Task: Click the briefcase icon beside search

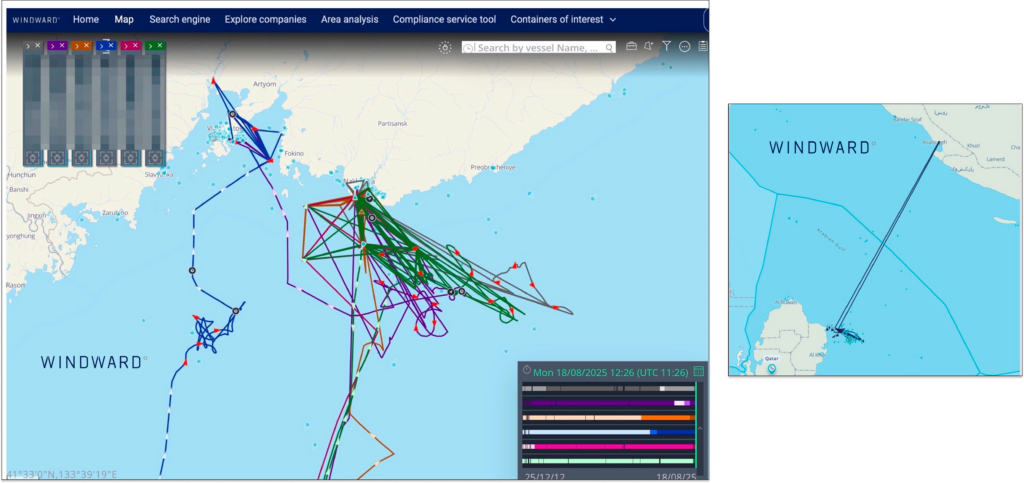Action: pyautogui.click(x=631, y=47)
